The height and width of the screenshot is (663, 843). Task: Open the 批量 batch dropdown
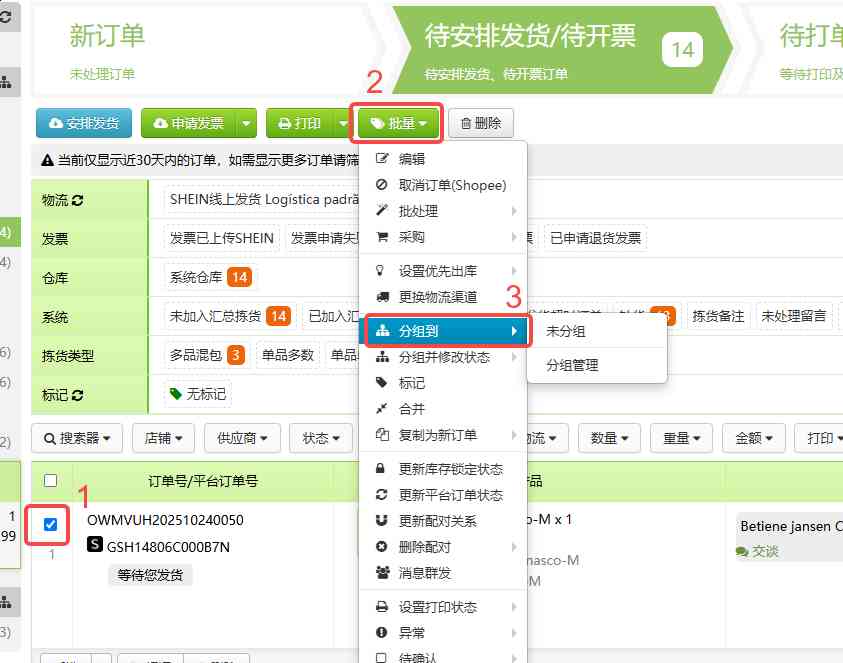pos(397,124)
